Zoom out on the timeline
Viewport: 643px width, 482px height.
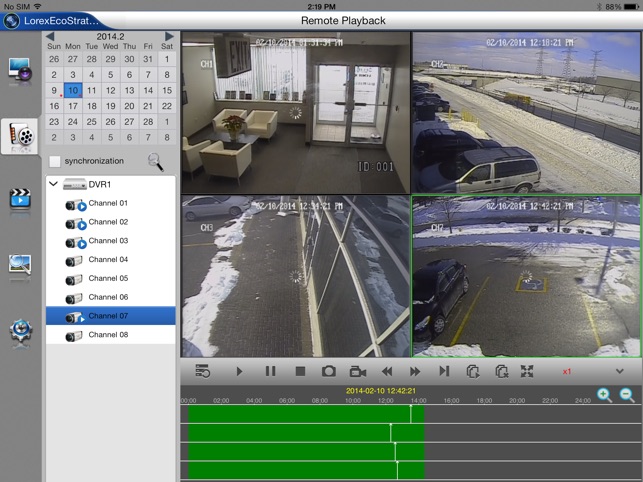coord(627,396)
